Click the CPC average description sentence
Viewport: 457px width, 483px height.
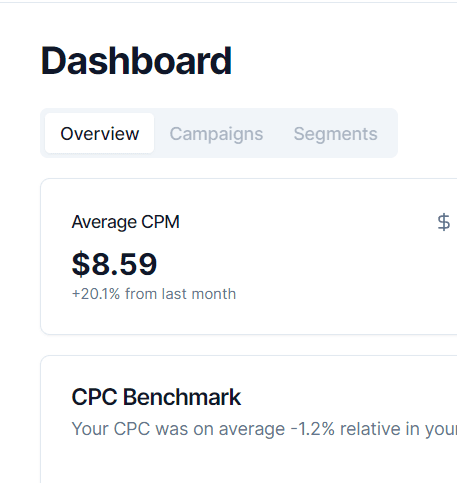(x=264, y=429)
